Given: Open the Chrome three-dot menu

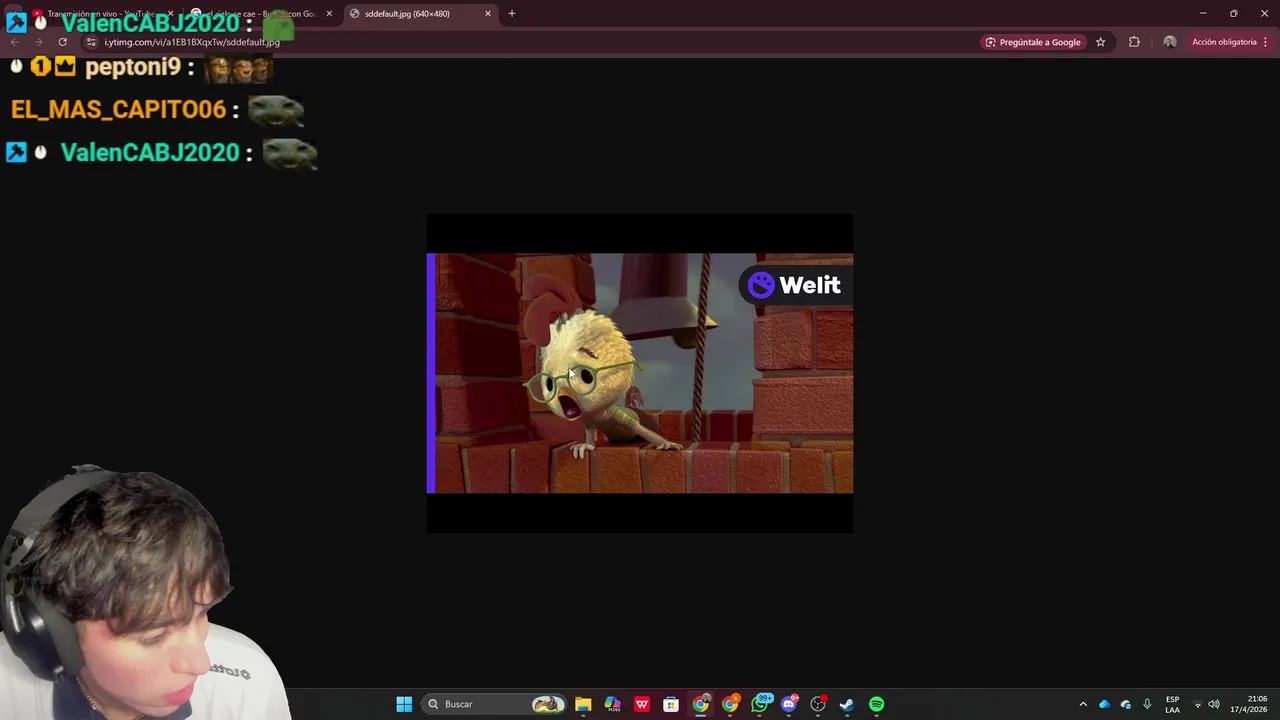Looking at the screenshot, I should click(x=1266, y=42).
